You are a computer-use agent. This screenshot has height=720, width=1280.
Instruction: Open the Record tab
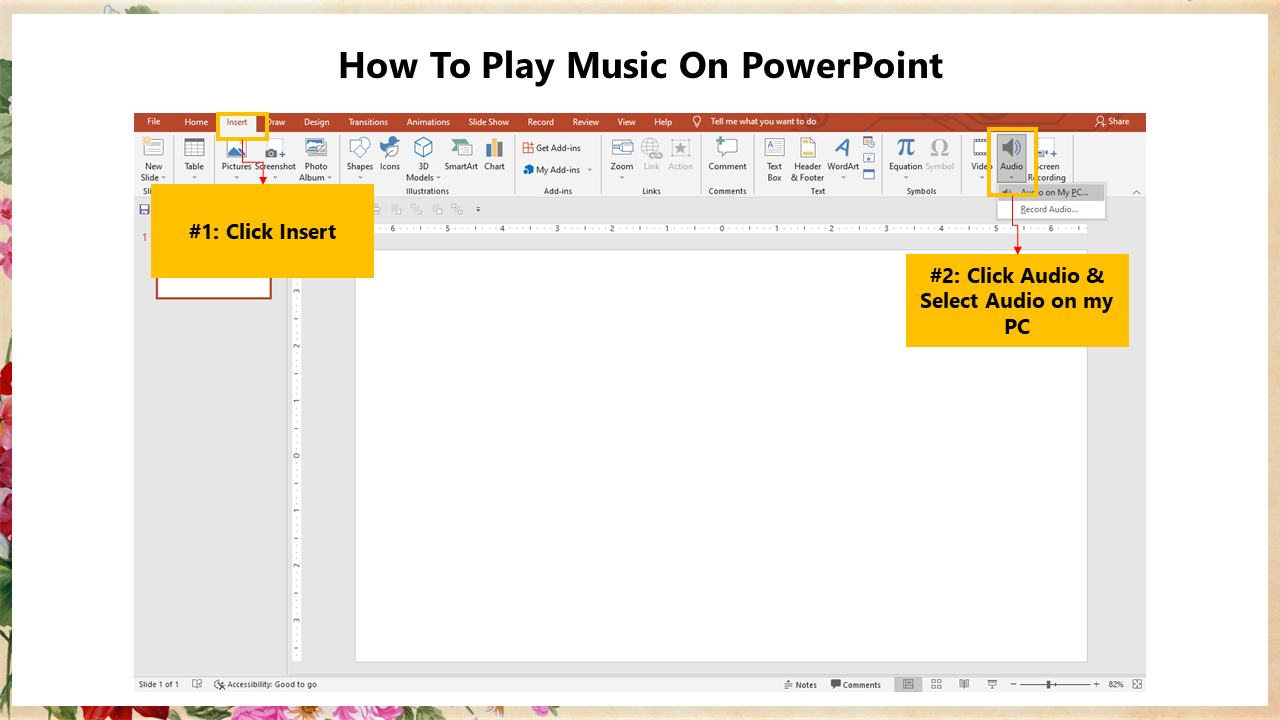click(x=541, y=122)
